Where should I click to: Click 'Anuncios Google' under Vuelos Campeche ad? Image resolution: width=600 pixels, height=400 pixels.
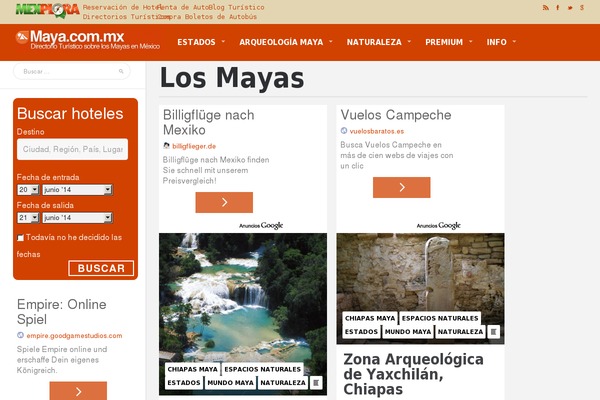pyautogui.click(x=439, y=225)
